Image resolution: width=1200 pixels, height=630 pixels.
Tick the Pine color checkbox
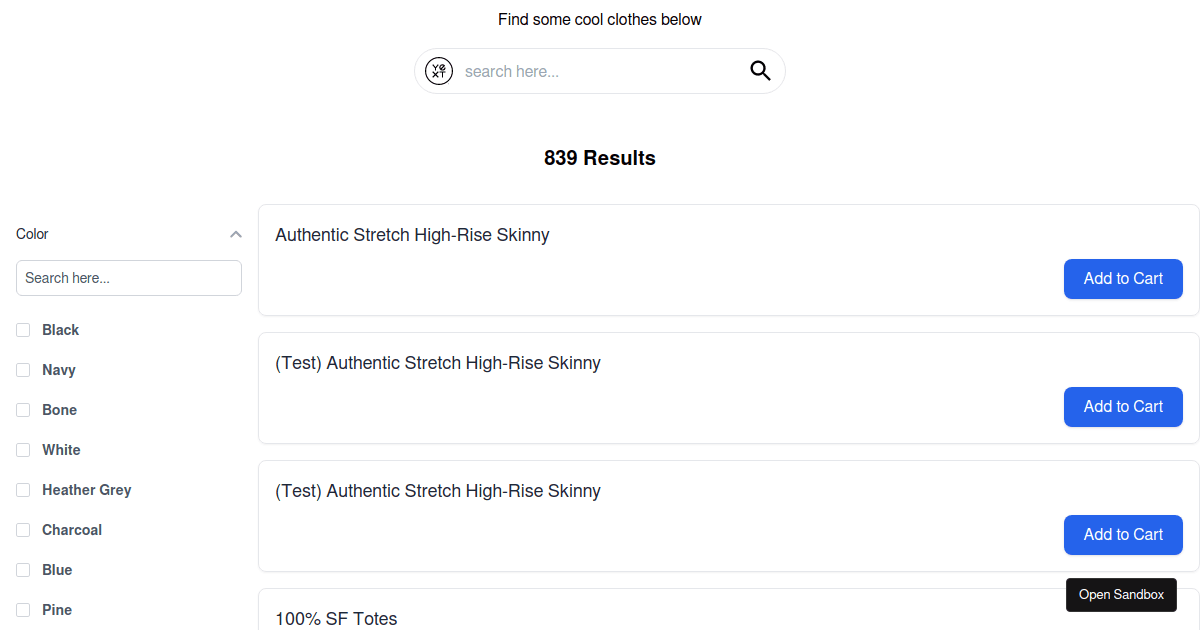tap(23, 610)
